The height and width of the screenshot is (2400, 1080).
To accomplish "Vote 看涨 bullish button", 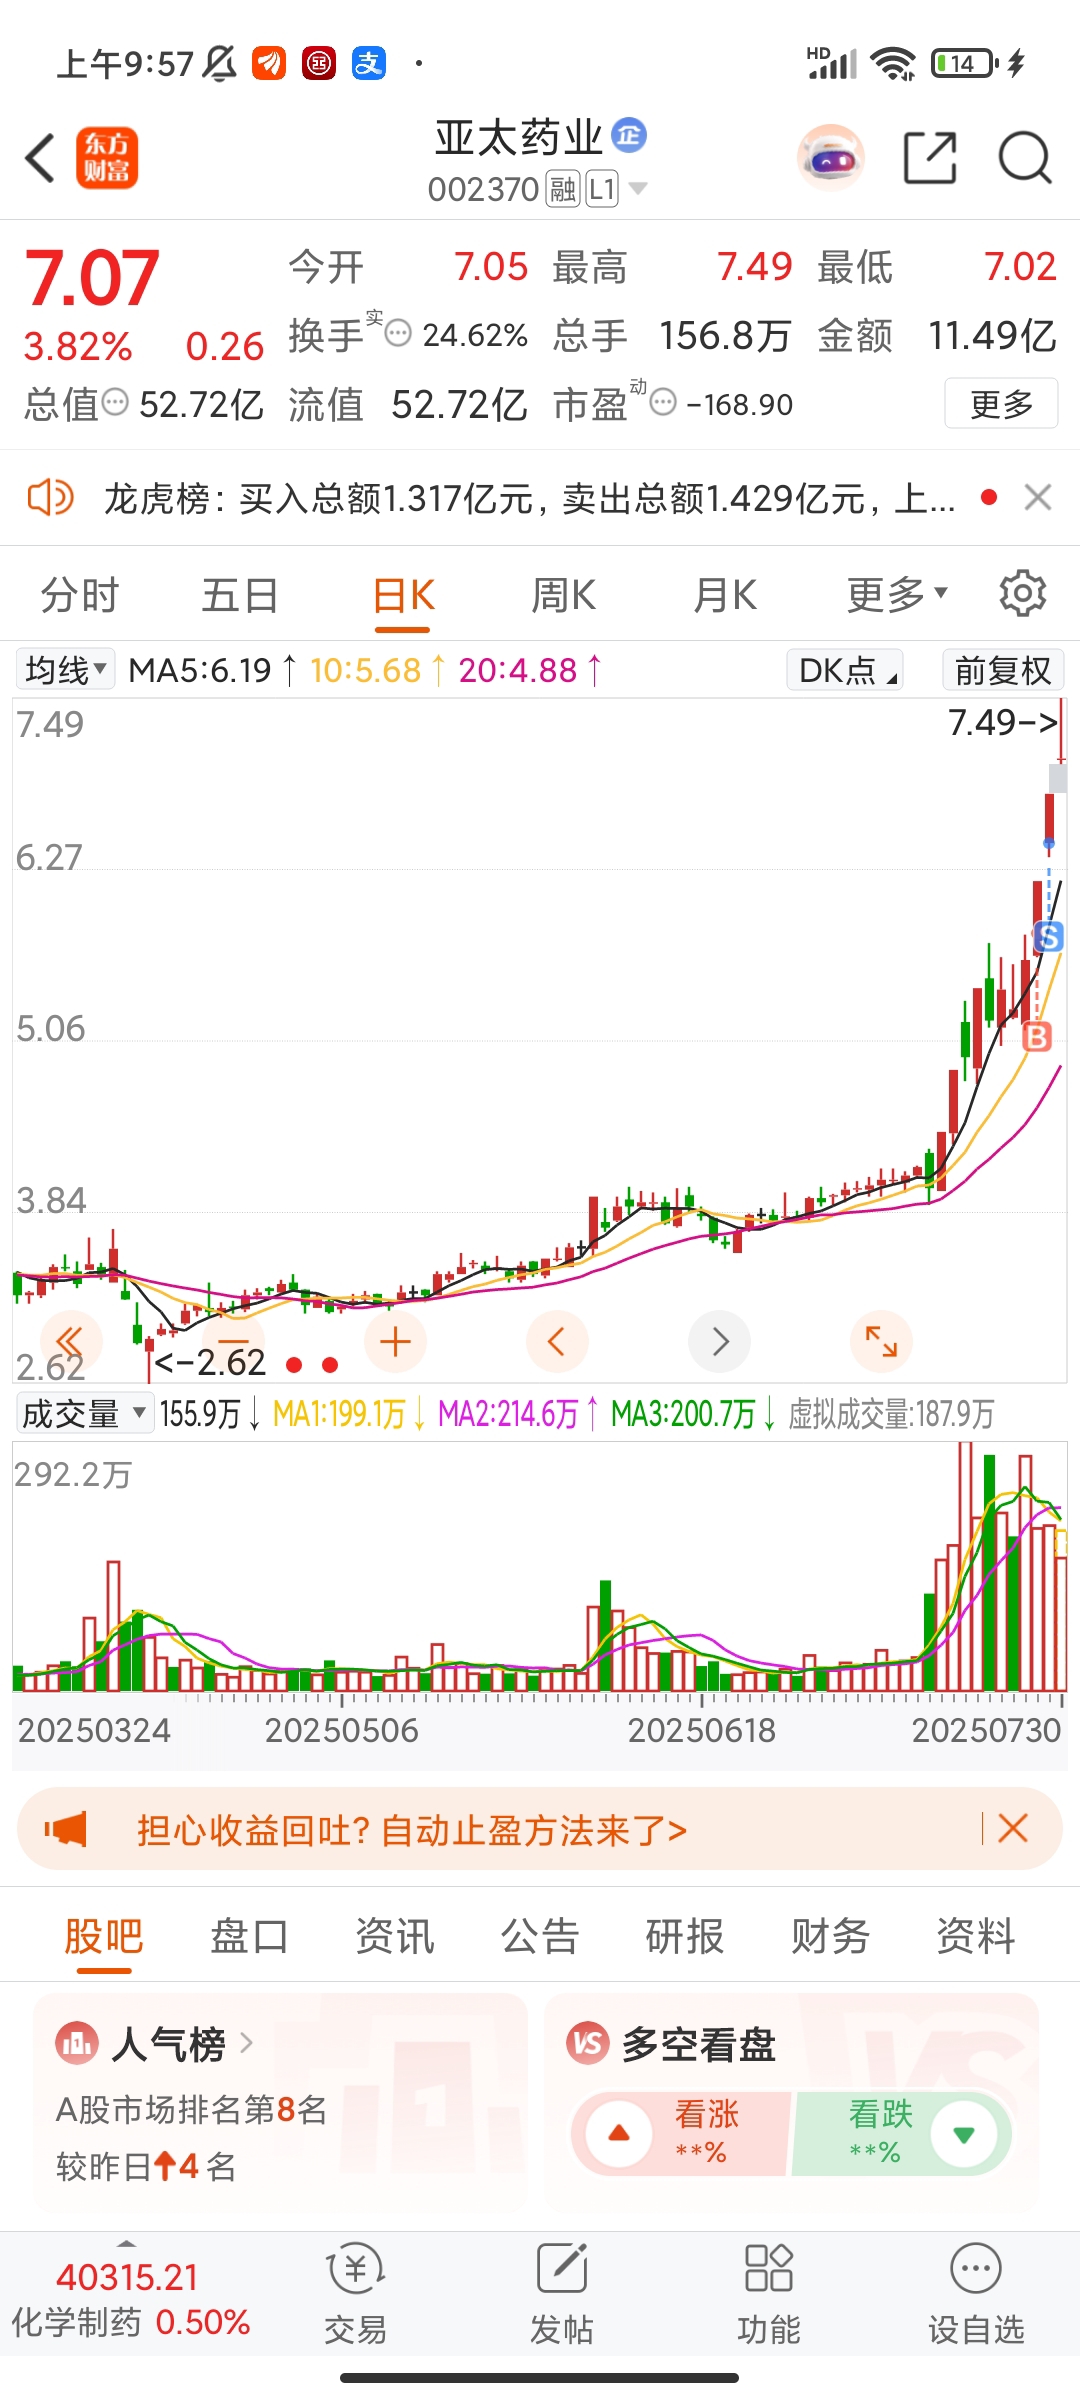I will click(x=680, y=2133).
